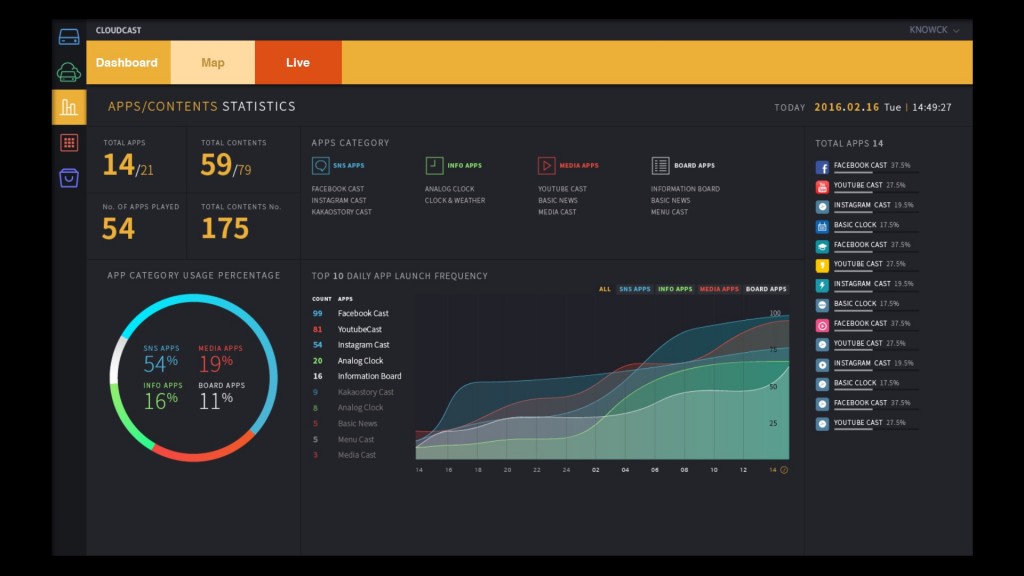
Task: Select KAKAOSTORY CAST under SNS Apps
Action: tap(342, 212)
